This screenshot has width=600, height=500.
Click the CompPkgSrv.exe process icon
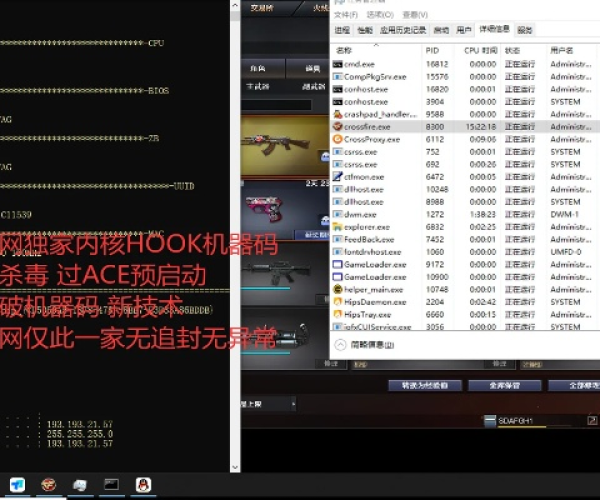tap(338, 77)
